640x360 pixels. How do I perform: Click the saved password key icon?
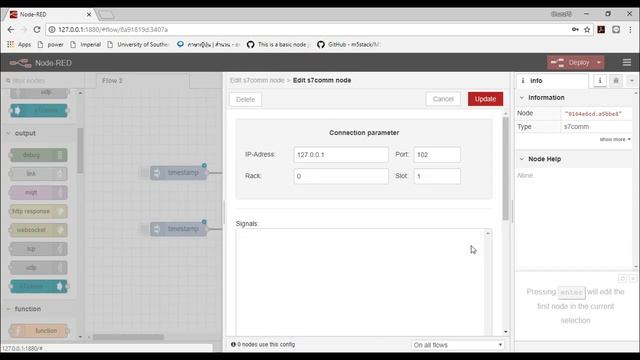[x=575, y=29]
